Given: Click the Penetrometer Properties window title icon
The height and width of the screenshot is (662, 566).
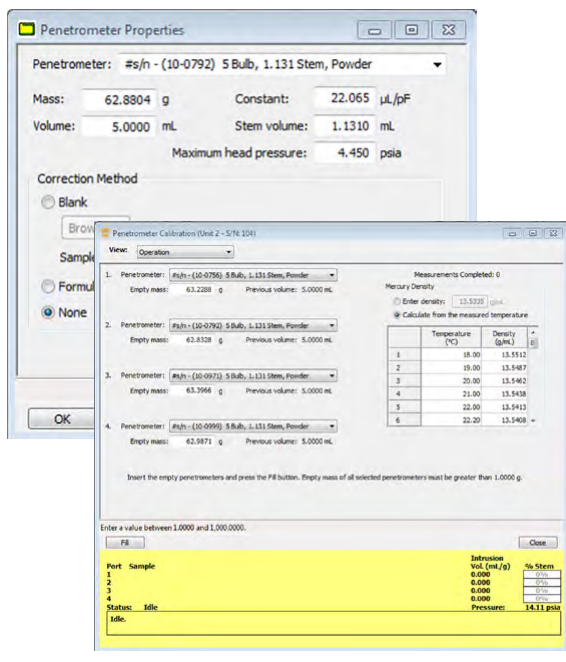Looking at the screenshot, I should [x=27, y=30].
